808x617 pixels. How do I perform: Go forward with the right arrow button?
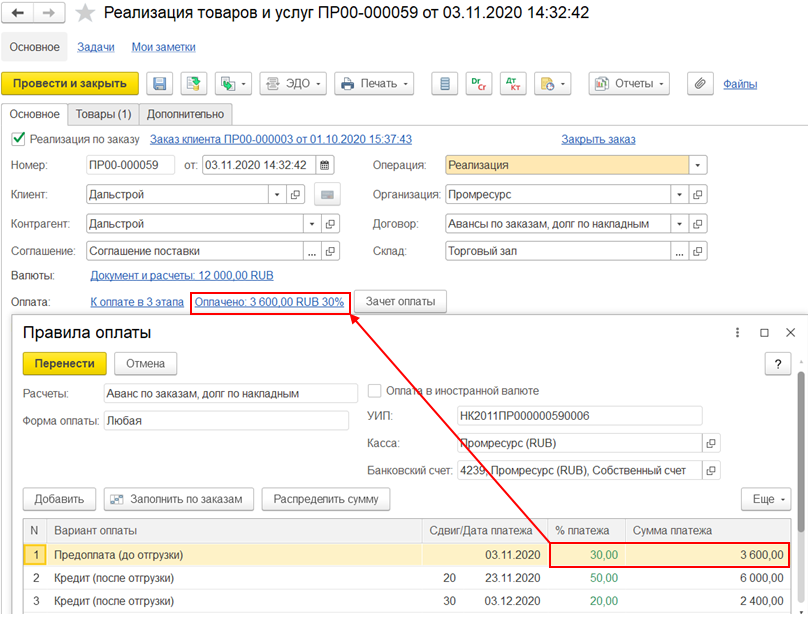pyautogui.click(x=49, y=13)
